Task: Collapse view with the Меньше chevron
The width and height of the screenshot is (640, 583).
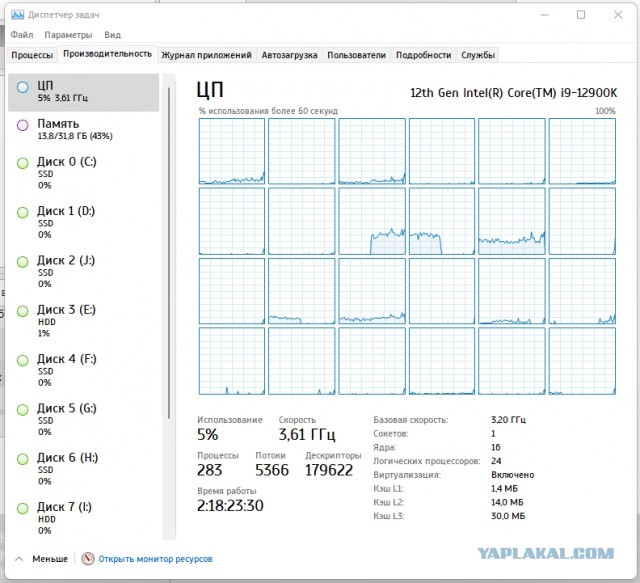Action: (19, 559)
